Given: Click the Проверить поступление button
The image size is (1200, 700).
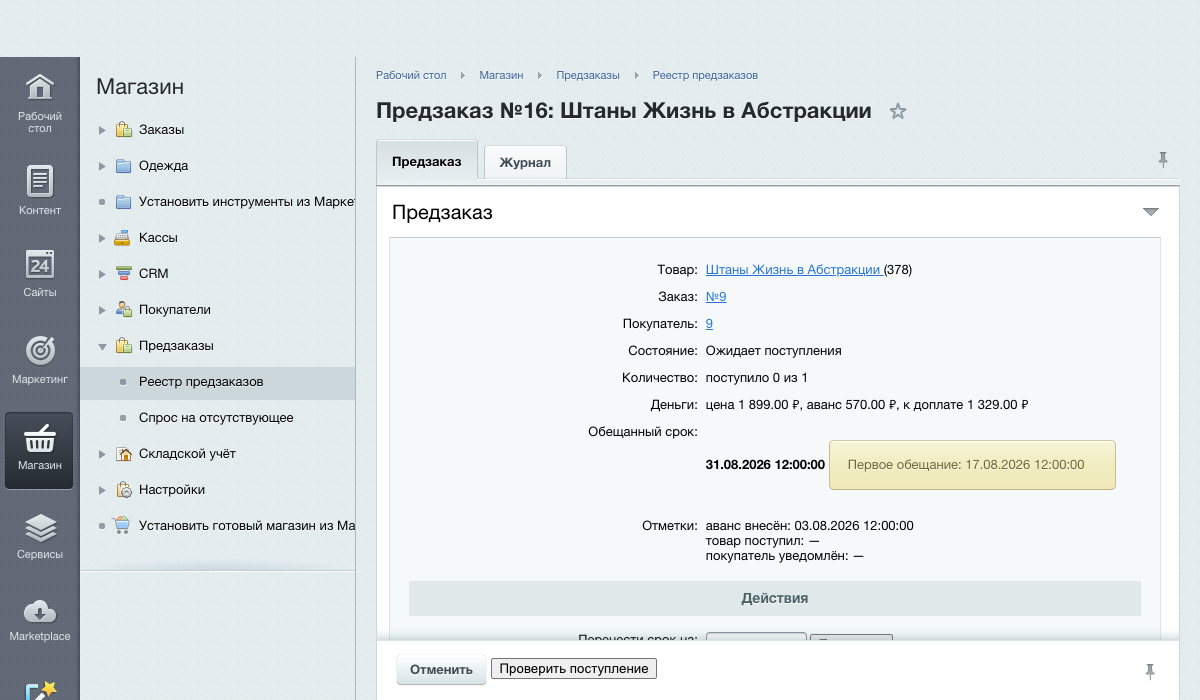Looking at the screenshot, I should pos(574,669).
